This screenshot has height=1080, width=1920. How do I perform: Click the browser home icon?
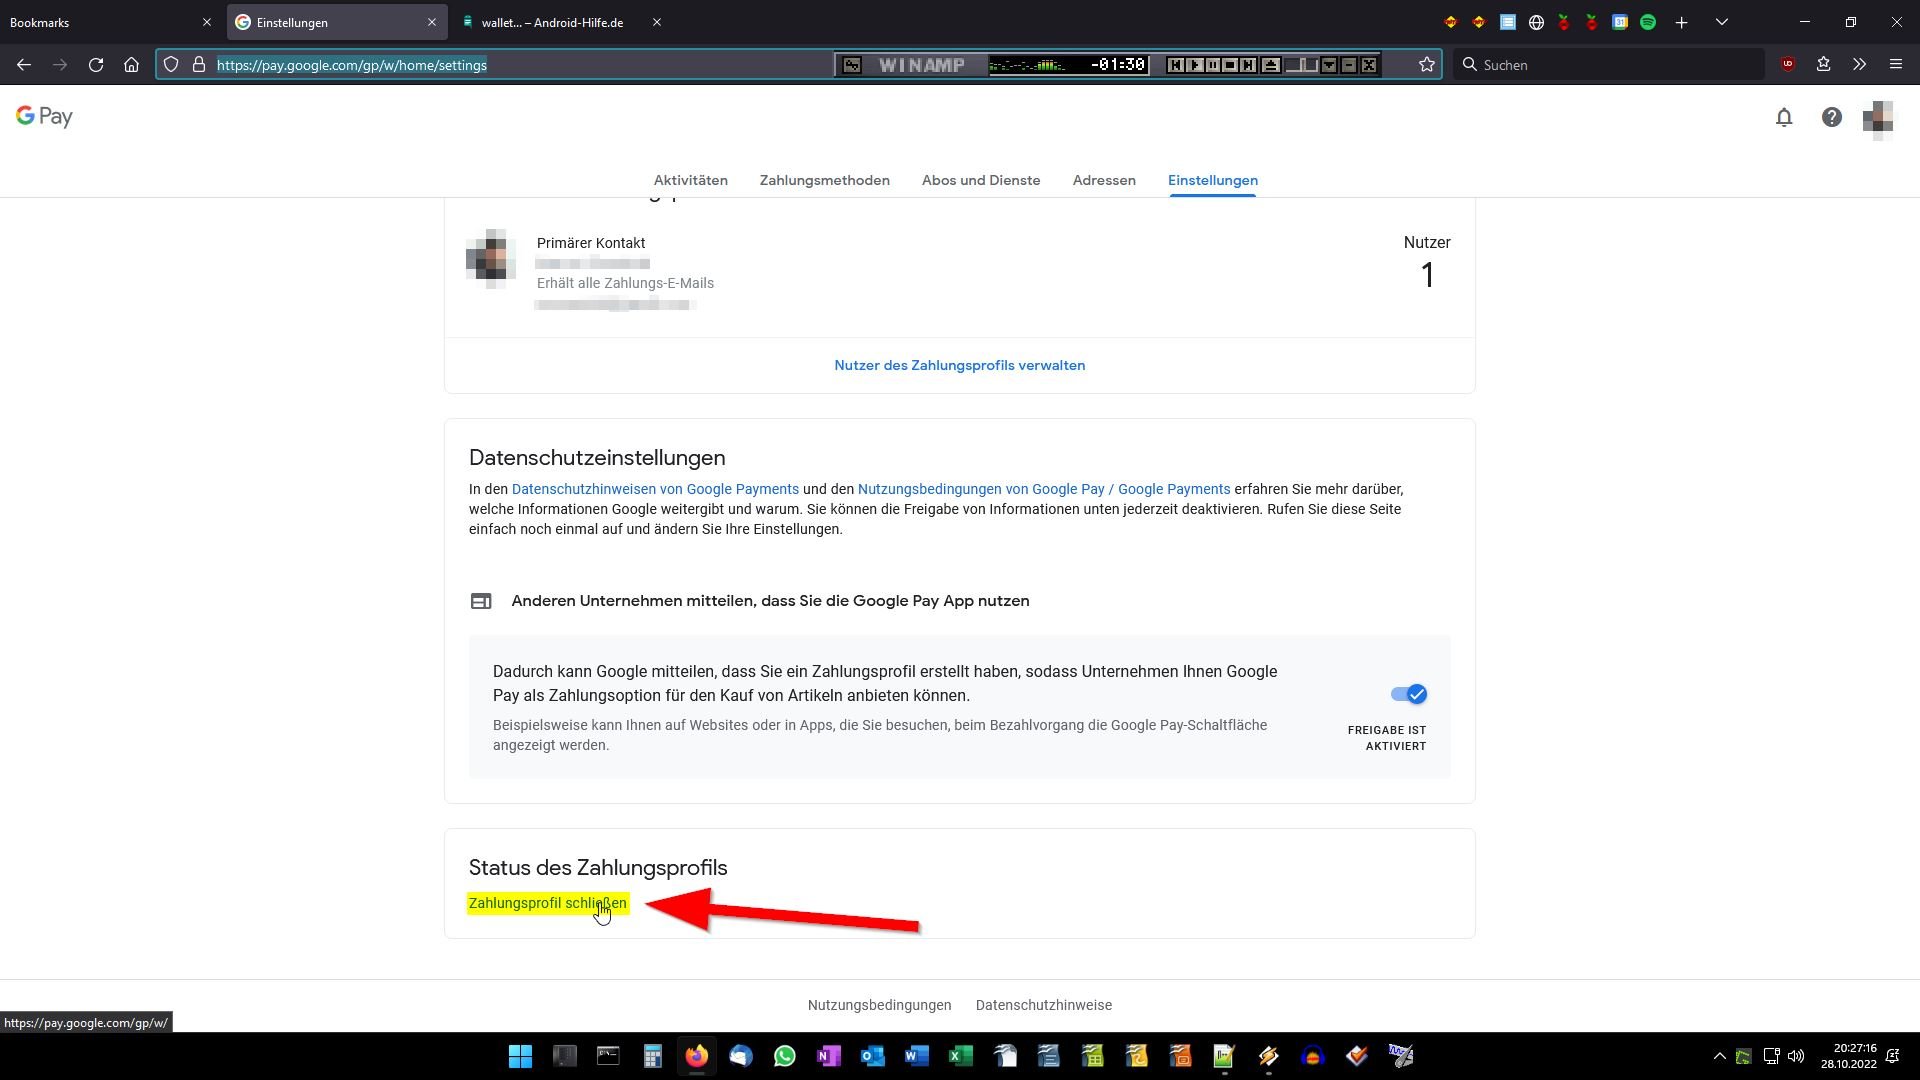pyautogui.click(x=131, y=65)
